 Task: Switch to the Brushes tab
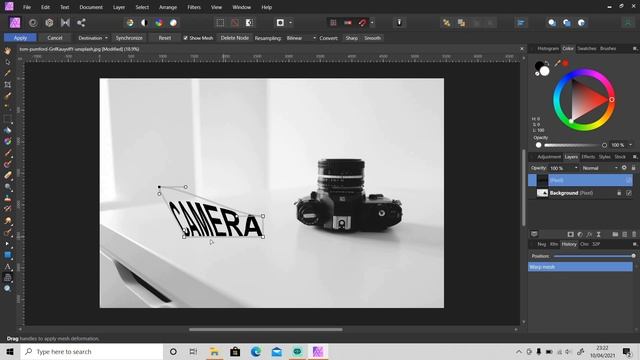[608, 49]
